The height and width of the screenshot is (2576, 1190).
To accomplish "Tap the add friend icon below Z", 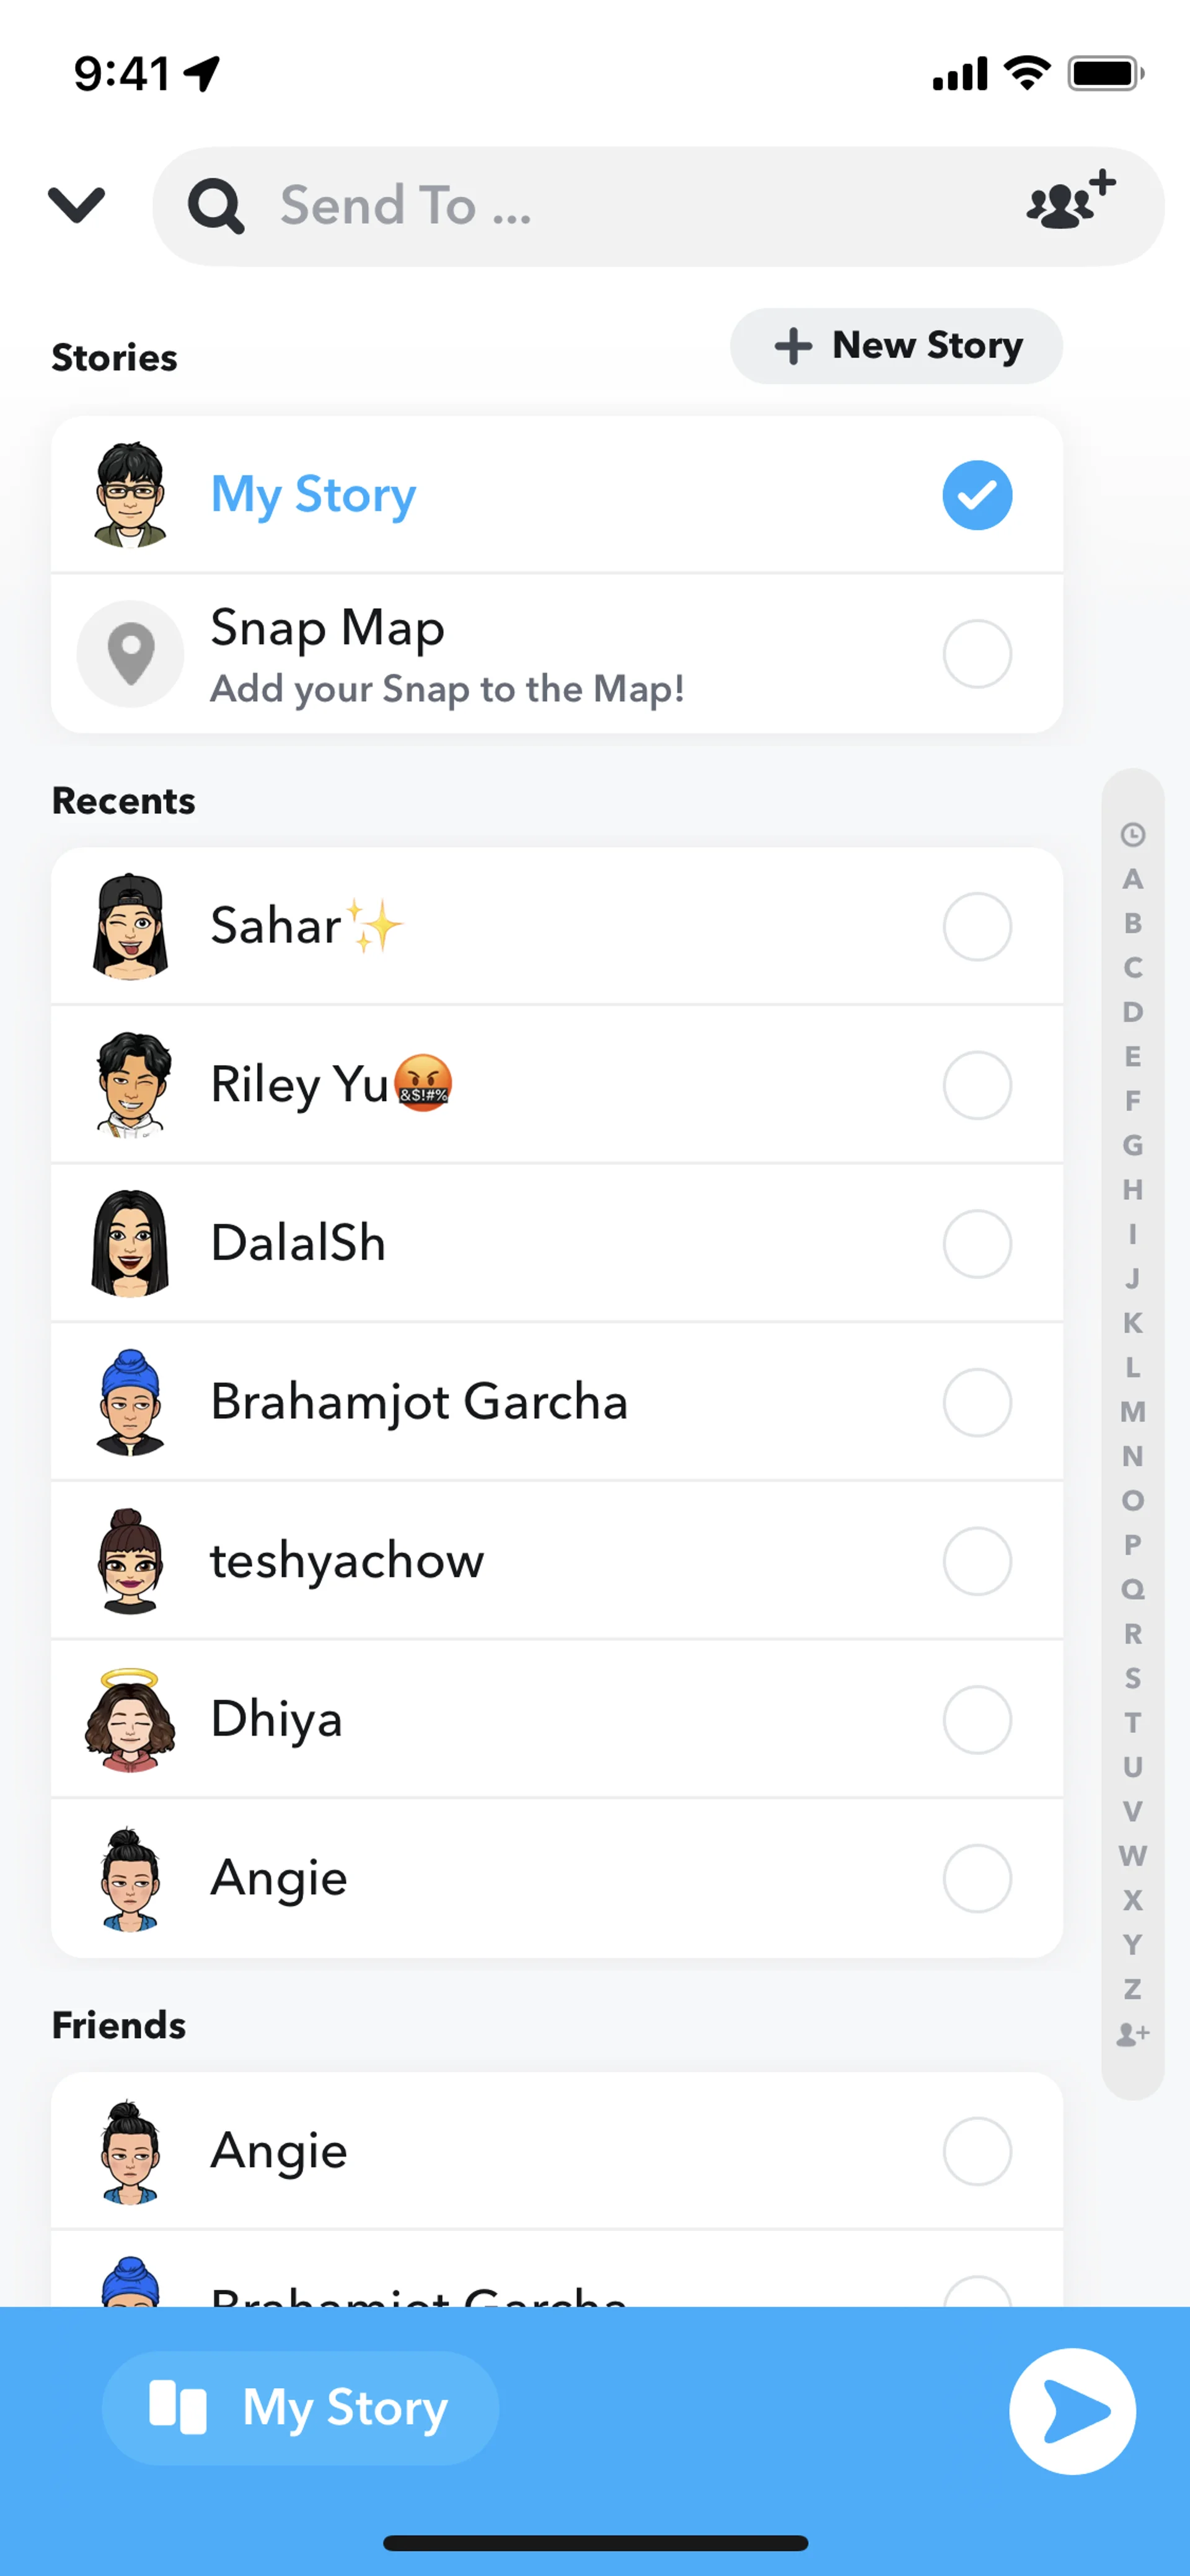I will [1132, 2033].
